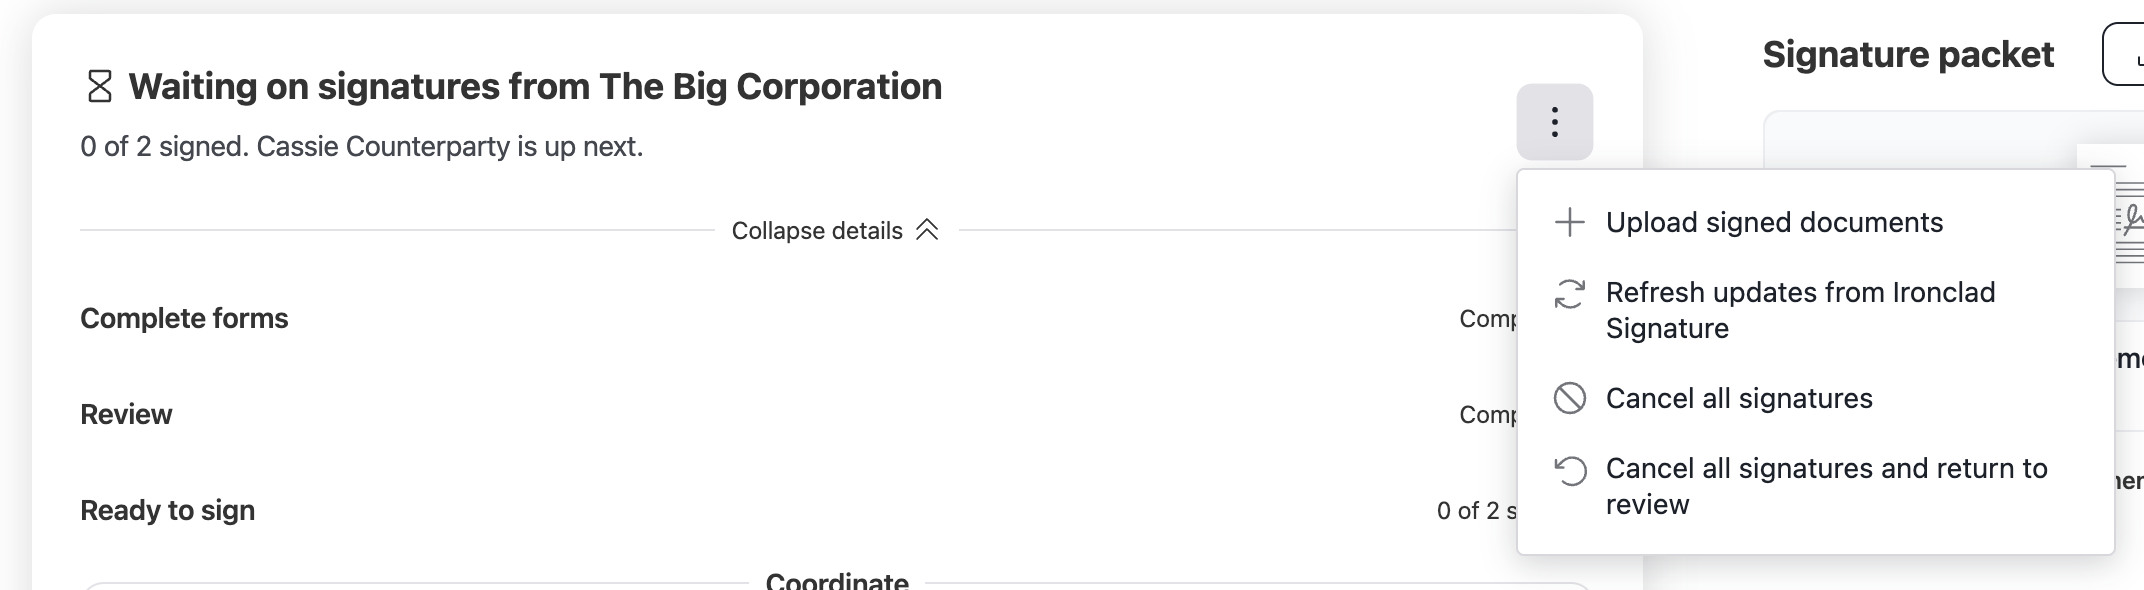The height and width of the screenshot is (590, 2144).
Task: Click the Signature packet heading
Action: tap(1908, 54)
